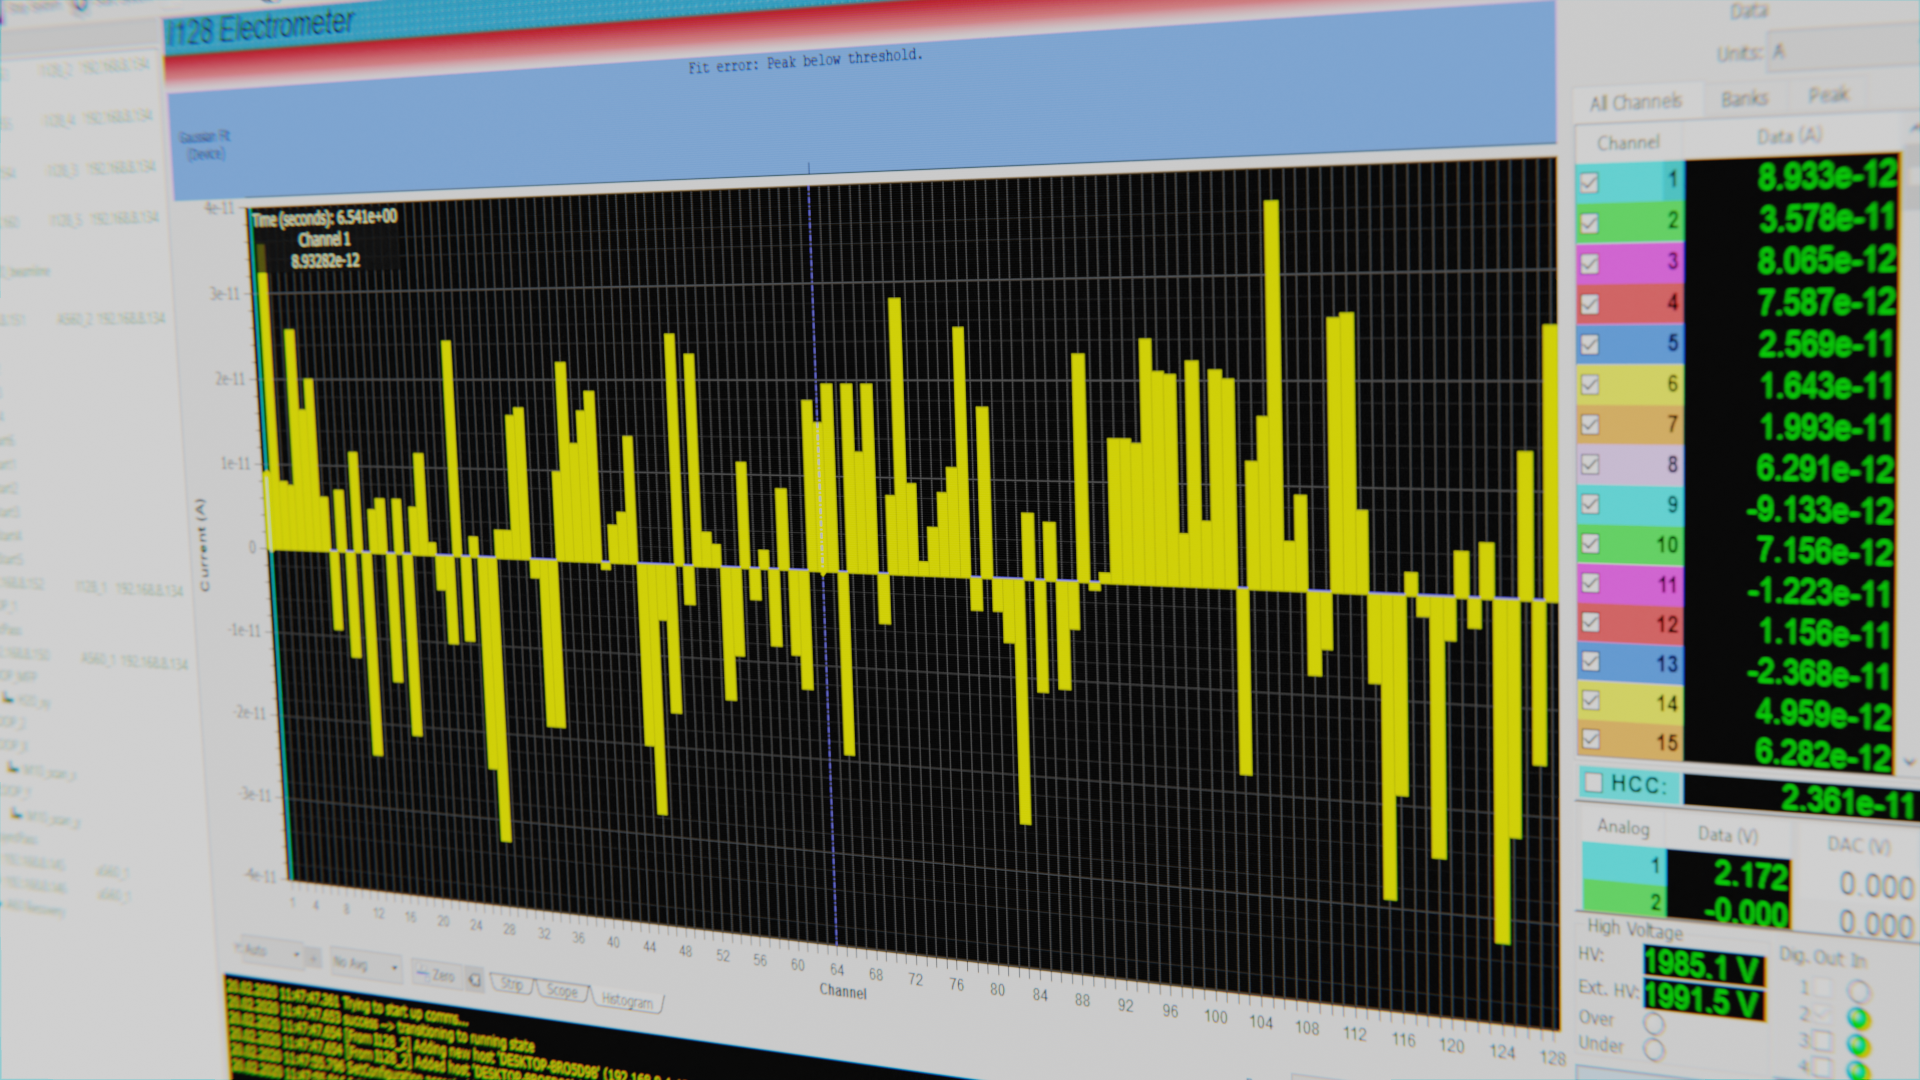The image size is (1920, 1080).
Task: Enable the HCC checkbox
Action: pyautogui.click(x=1594, y=782)
